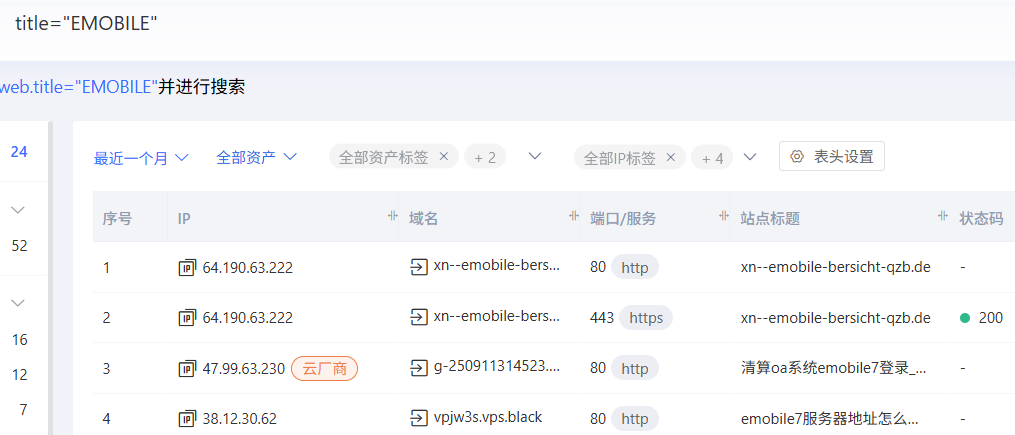This screenshot has height=435, width=1015.
Task: Click the IP icon beside 38.12.30.62
Action: (x=187, y=419)
